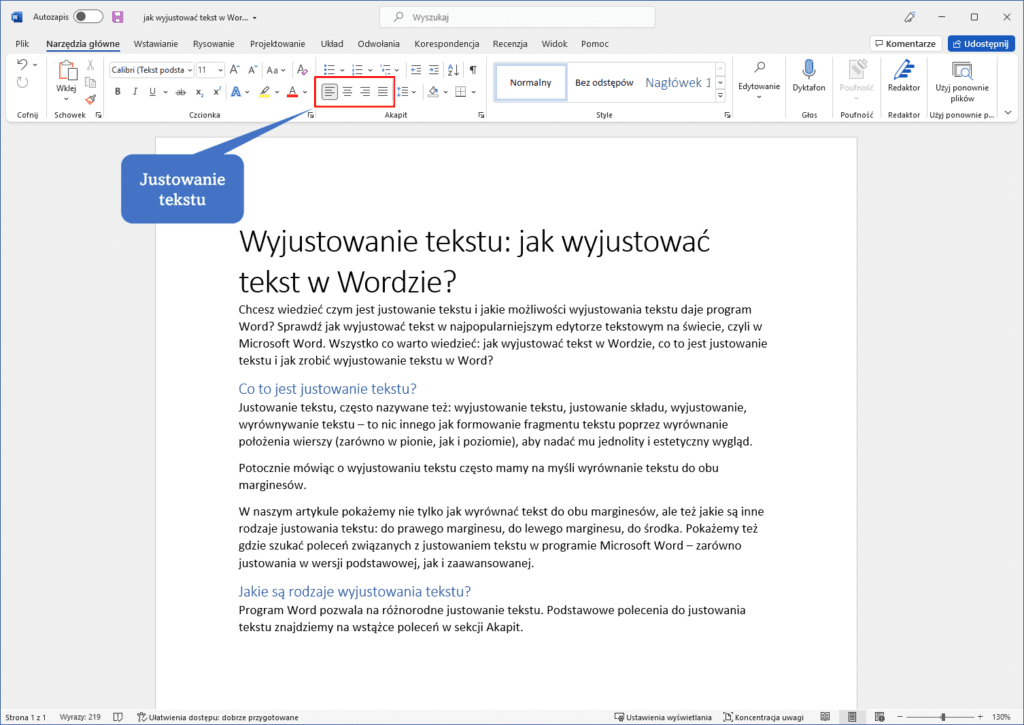Increase font size with larger A icon
Viewport: 1024px width, 725px height.
(235, 69)
